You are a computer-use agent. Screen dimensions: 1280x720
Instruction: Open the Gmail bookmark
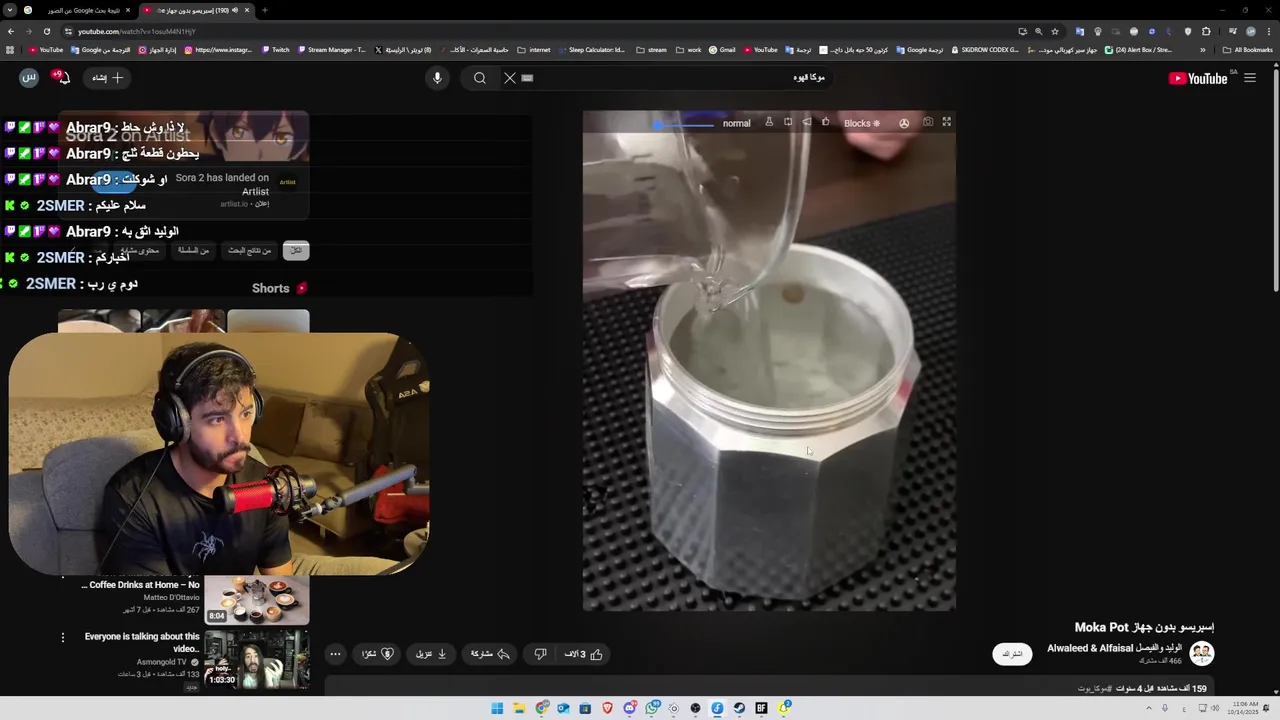coord(722,49)
